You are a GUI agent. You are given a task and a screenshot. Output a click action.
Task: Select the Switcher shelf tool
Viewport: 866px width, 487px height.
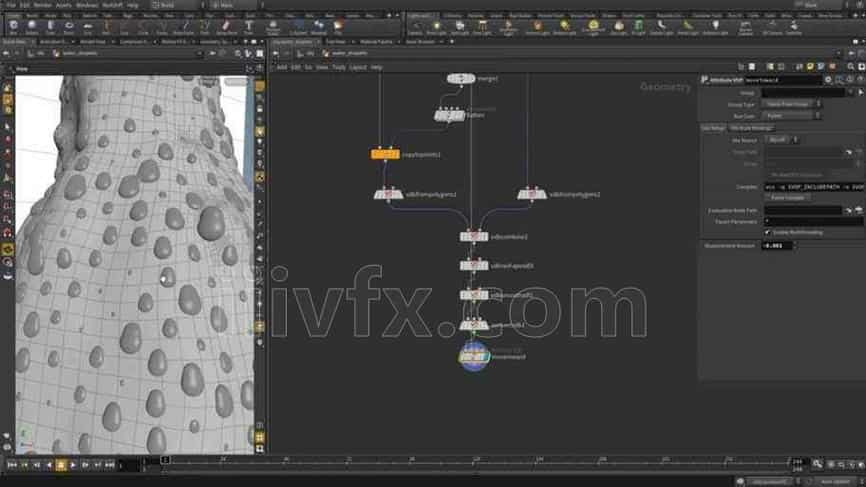[794, 27]
